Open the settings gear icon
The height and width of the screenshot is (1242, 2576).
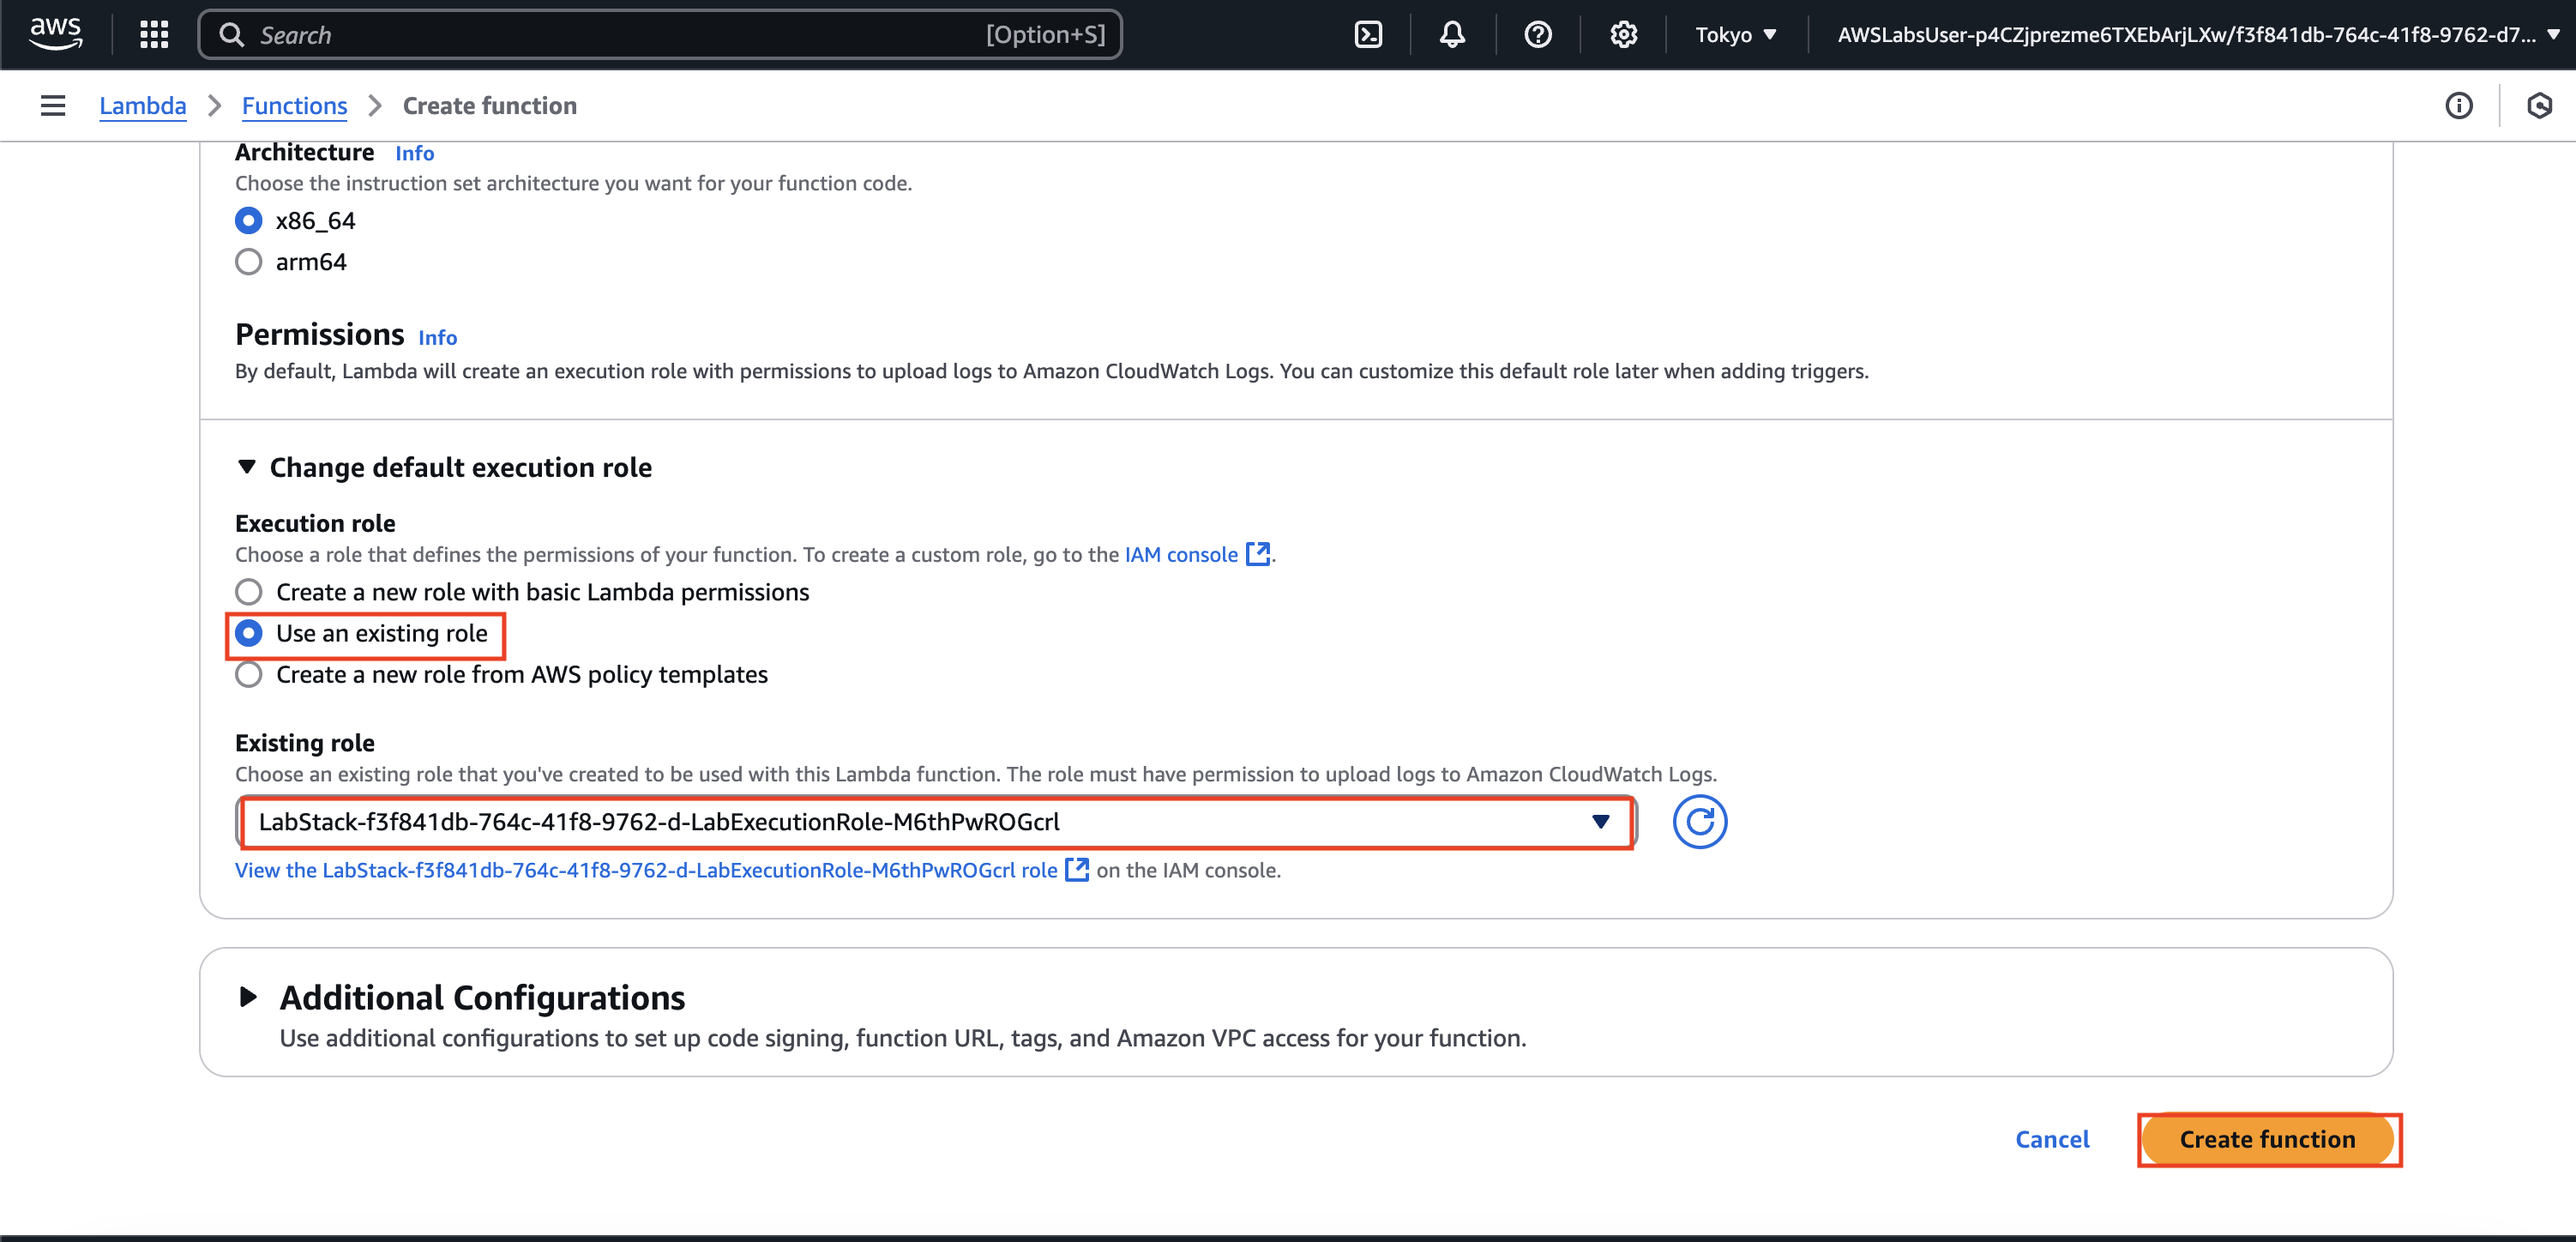click(x=1623, y=35)
